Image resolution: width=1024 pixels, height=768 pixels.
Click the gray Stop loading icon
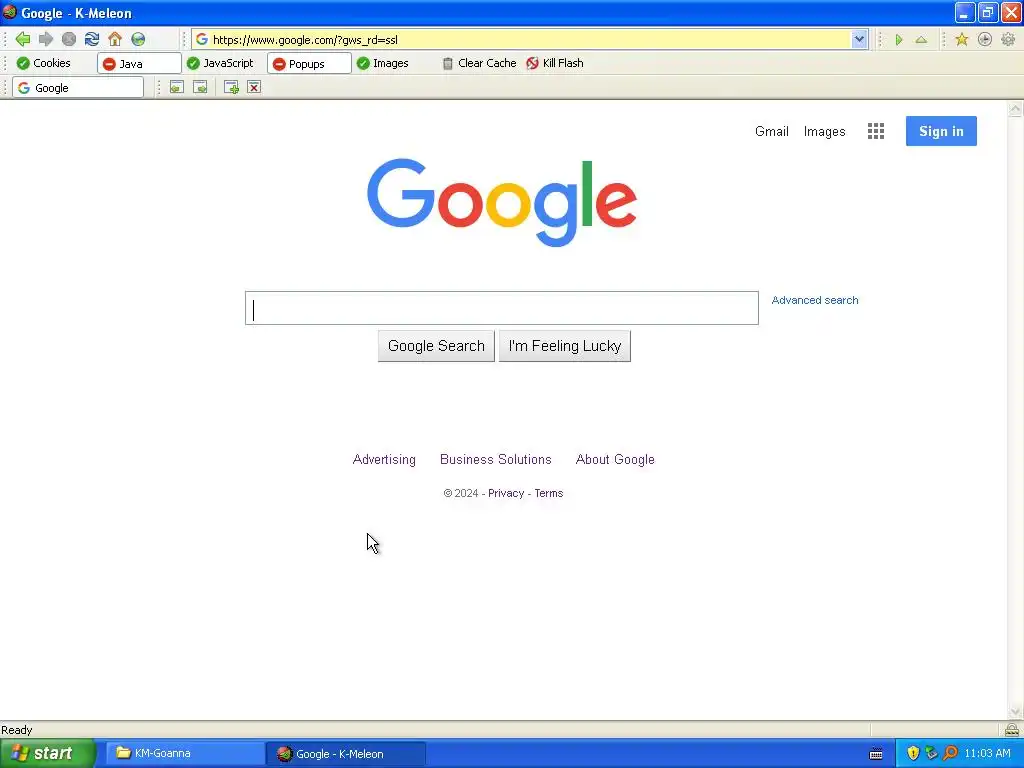coord(69,39)
